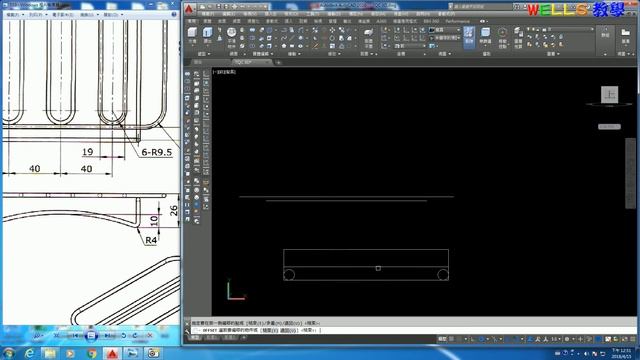
Task: Click the viewport label controls at top-left
Action: [x=224, y=72]
